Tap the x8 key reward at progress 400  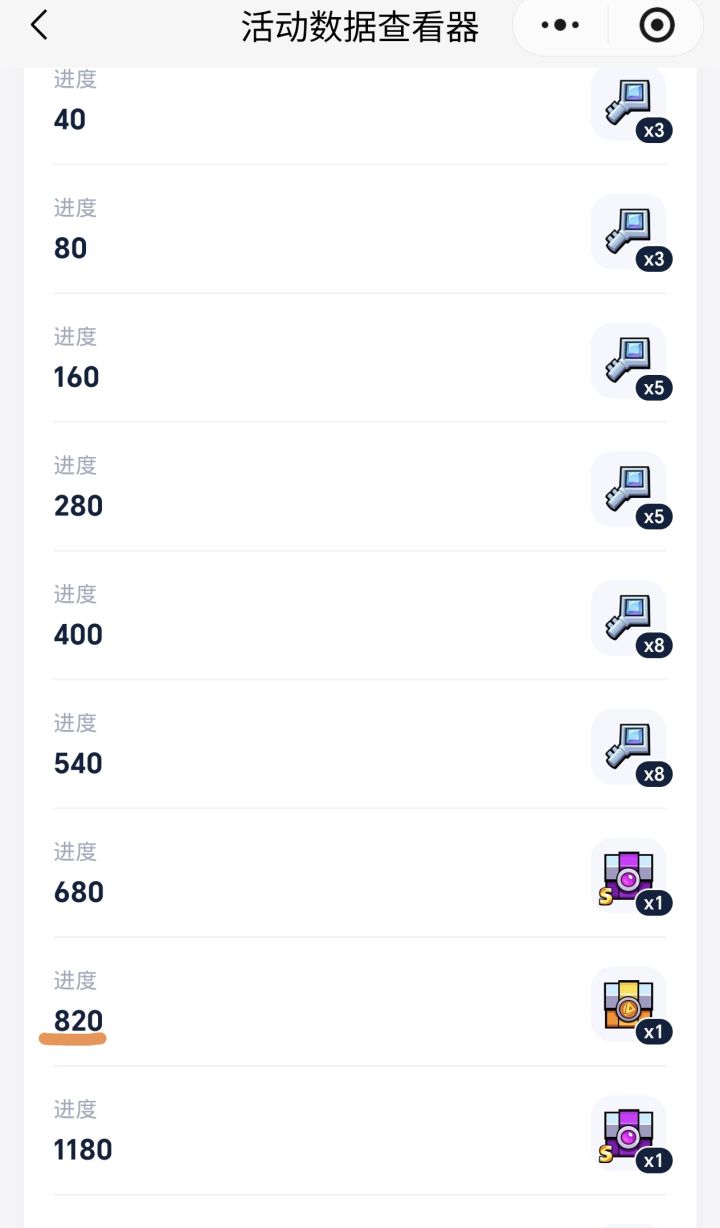629,619
